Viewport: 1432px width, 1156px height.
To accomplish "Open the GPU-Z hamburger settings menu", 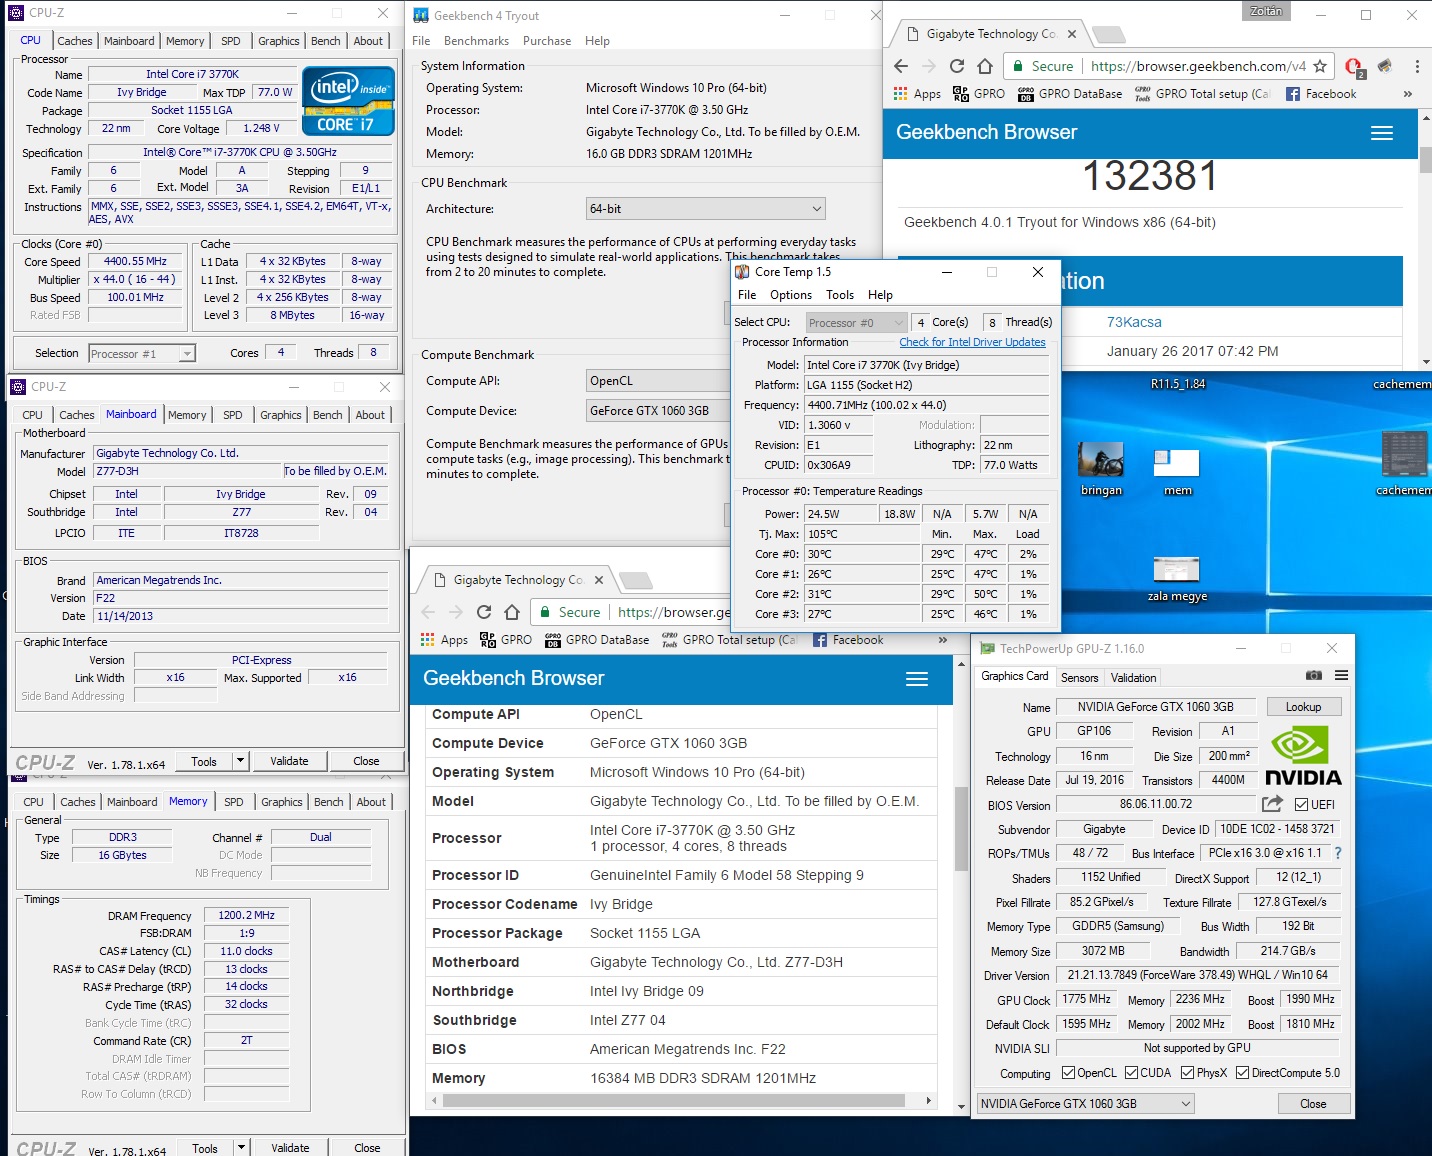I will (1341, 675).
